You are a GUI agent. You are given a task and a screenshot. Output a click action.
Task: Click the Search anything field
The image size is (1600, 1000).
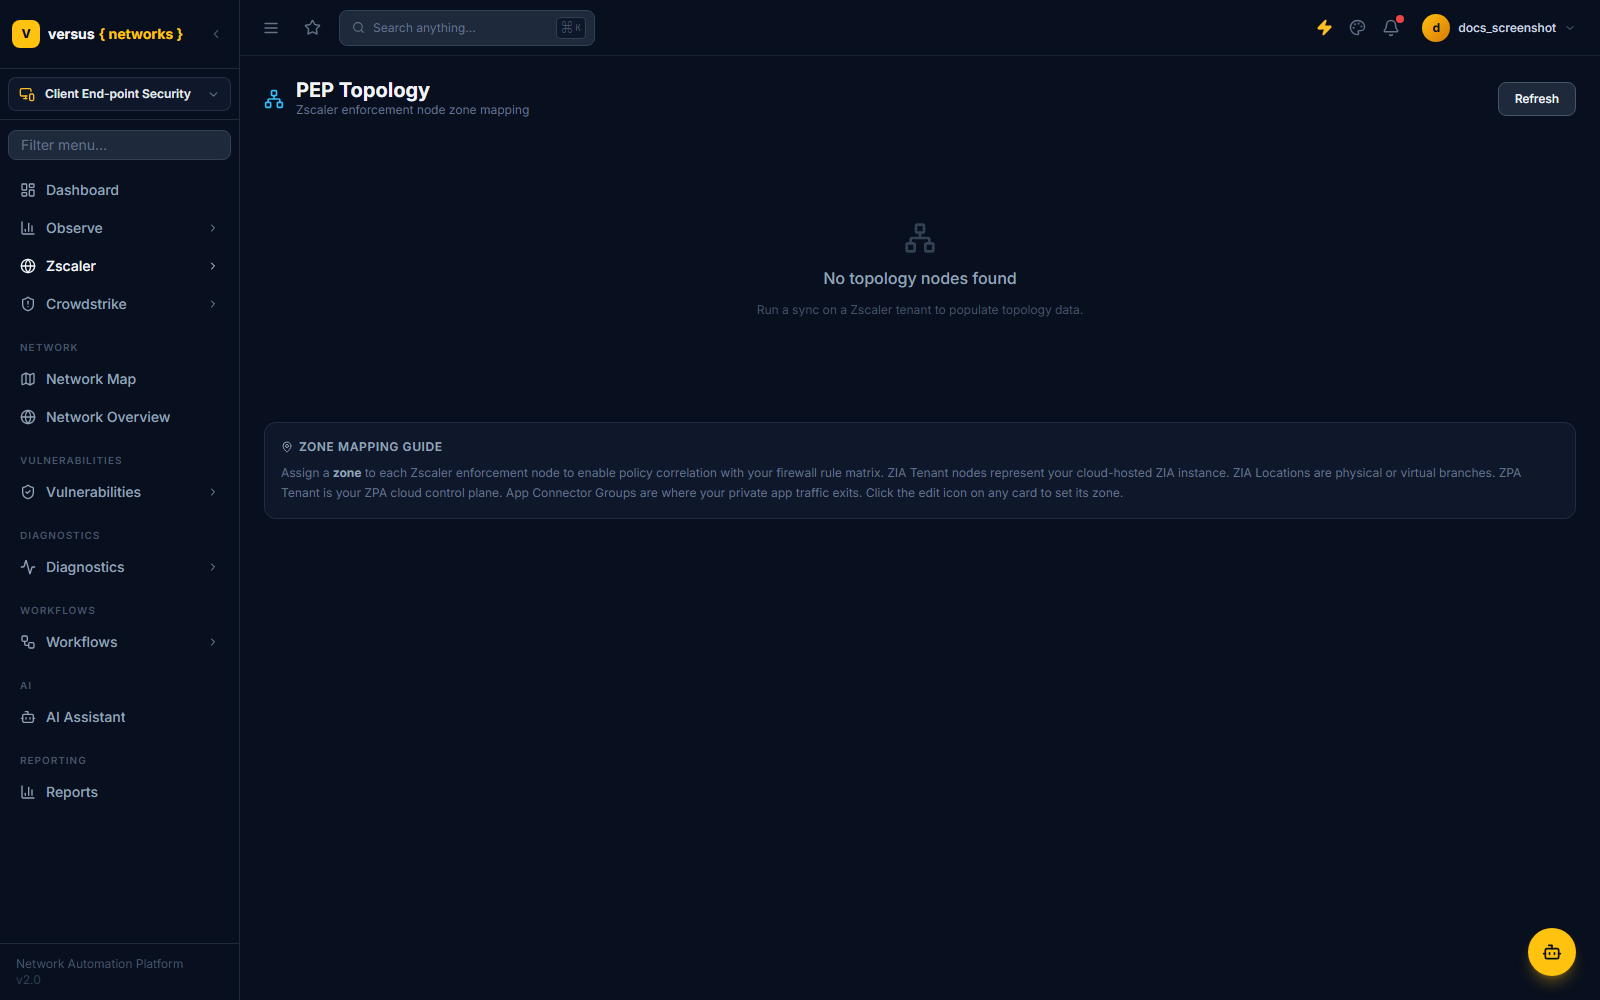pos(467,28)
